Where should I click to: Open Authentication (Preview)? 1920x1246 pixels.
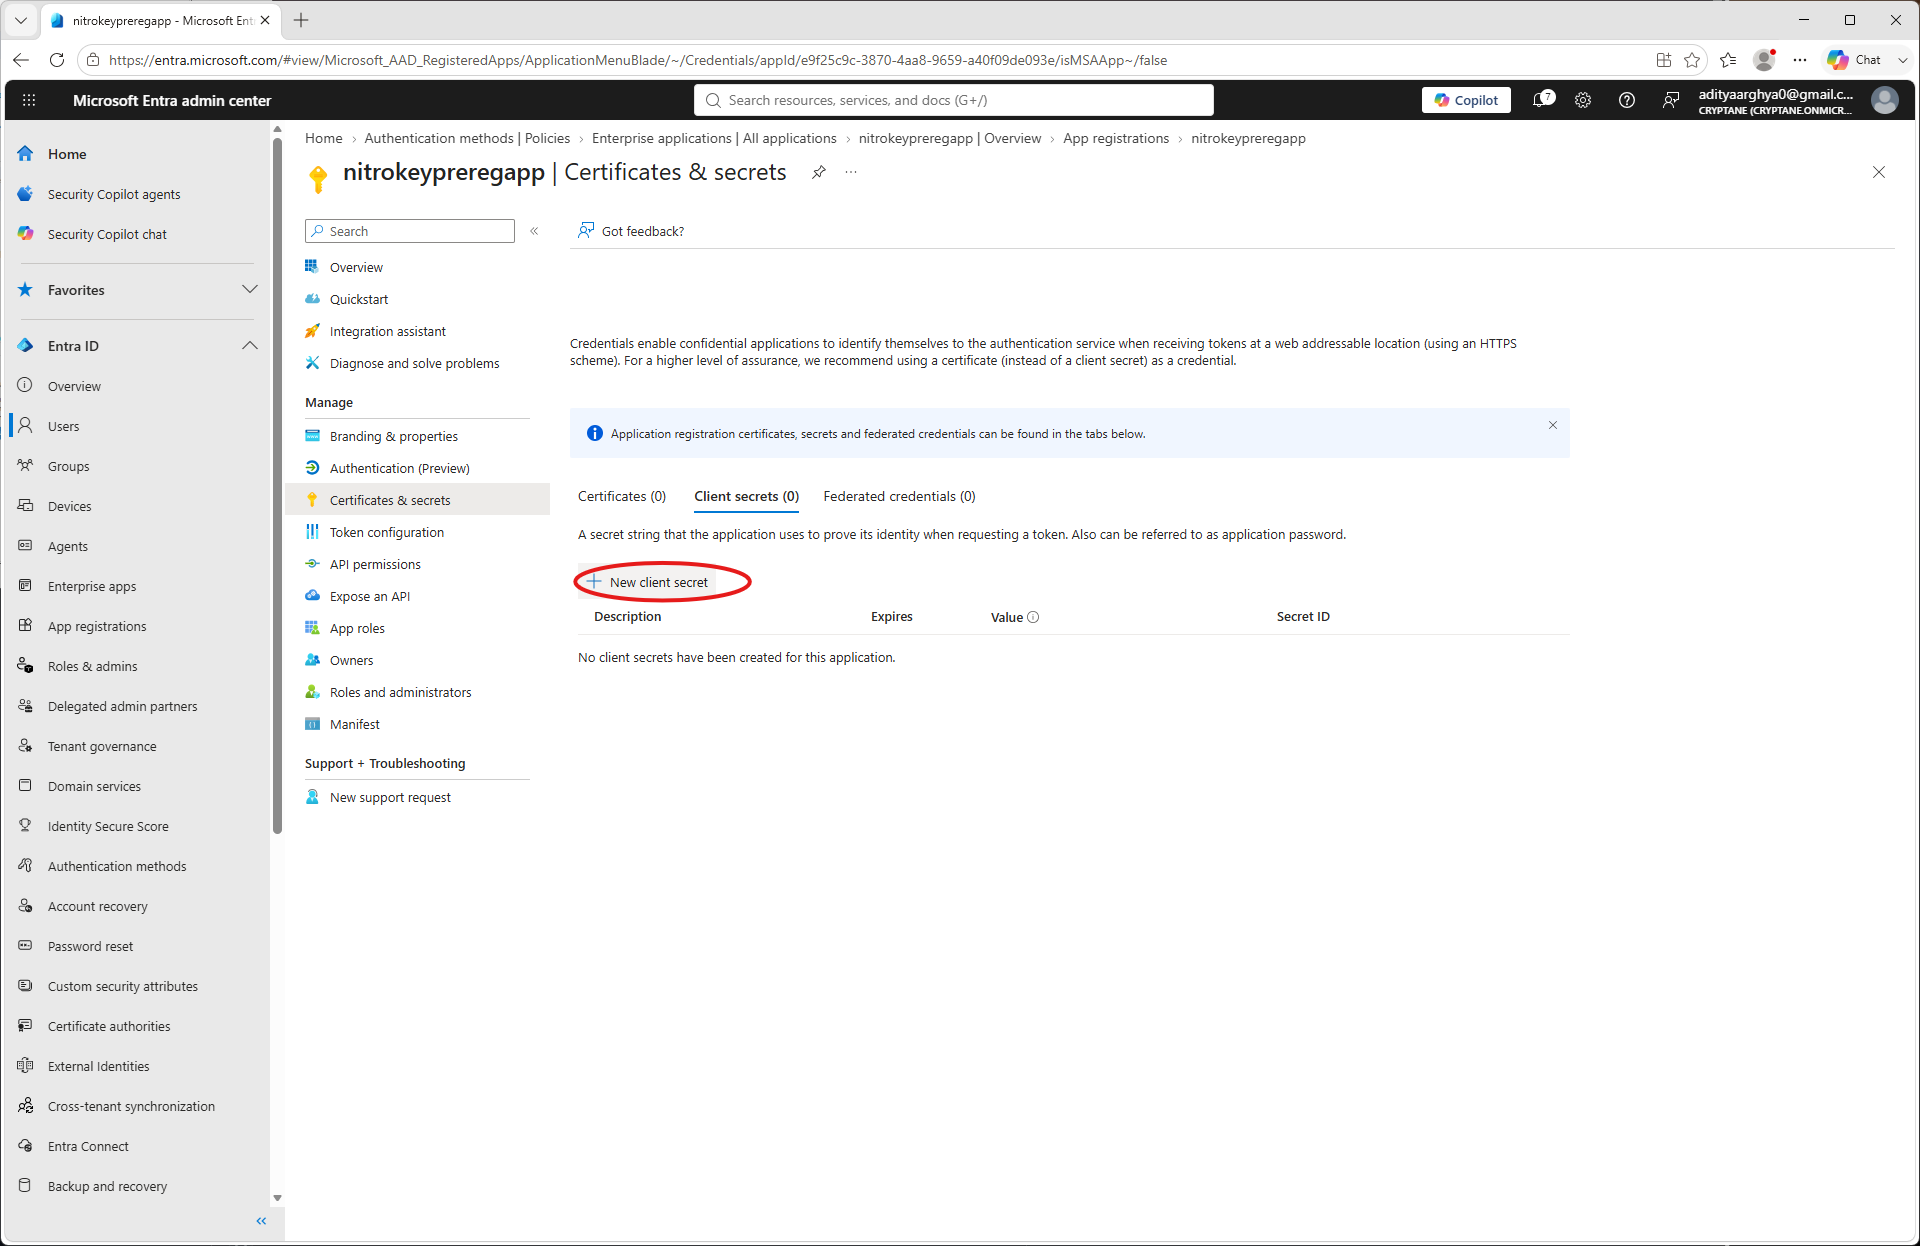click(x=400, y=468)
